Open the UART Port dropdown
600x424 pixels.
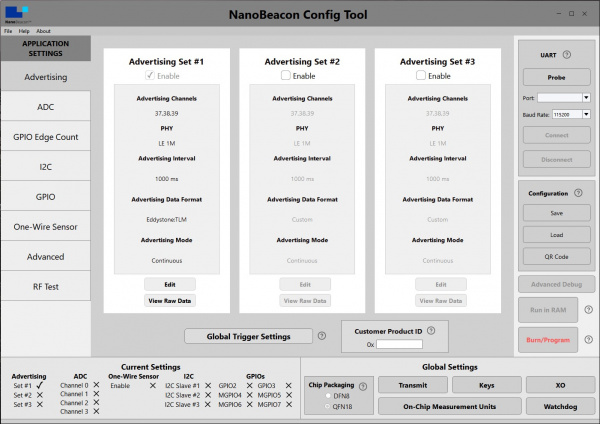coord(586,98)
